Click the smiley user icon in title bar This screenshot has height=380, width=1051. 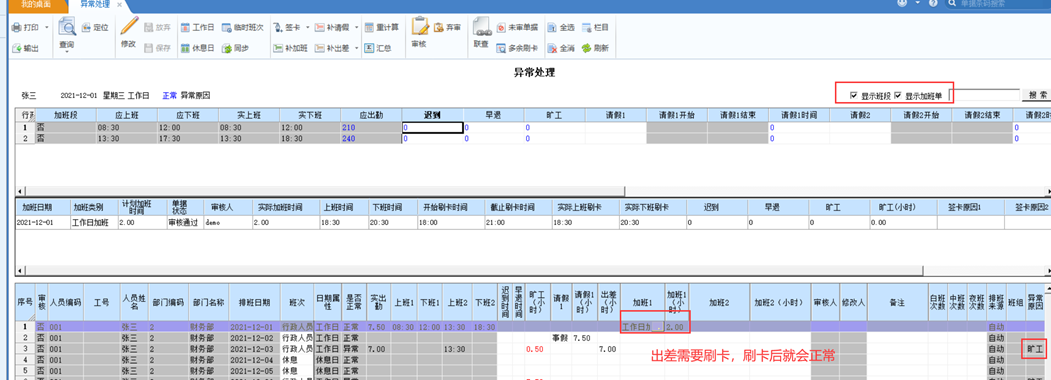[x=902, y=3]
